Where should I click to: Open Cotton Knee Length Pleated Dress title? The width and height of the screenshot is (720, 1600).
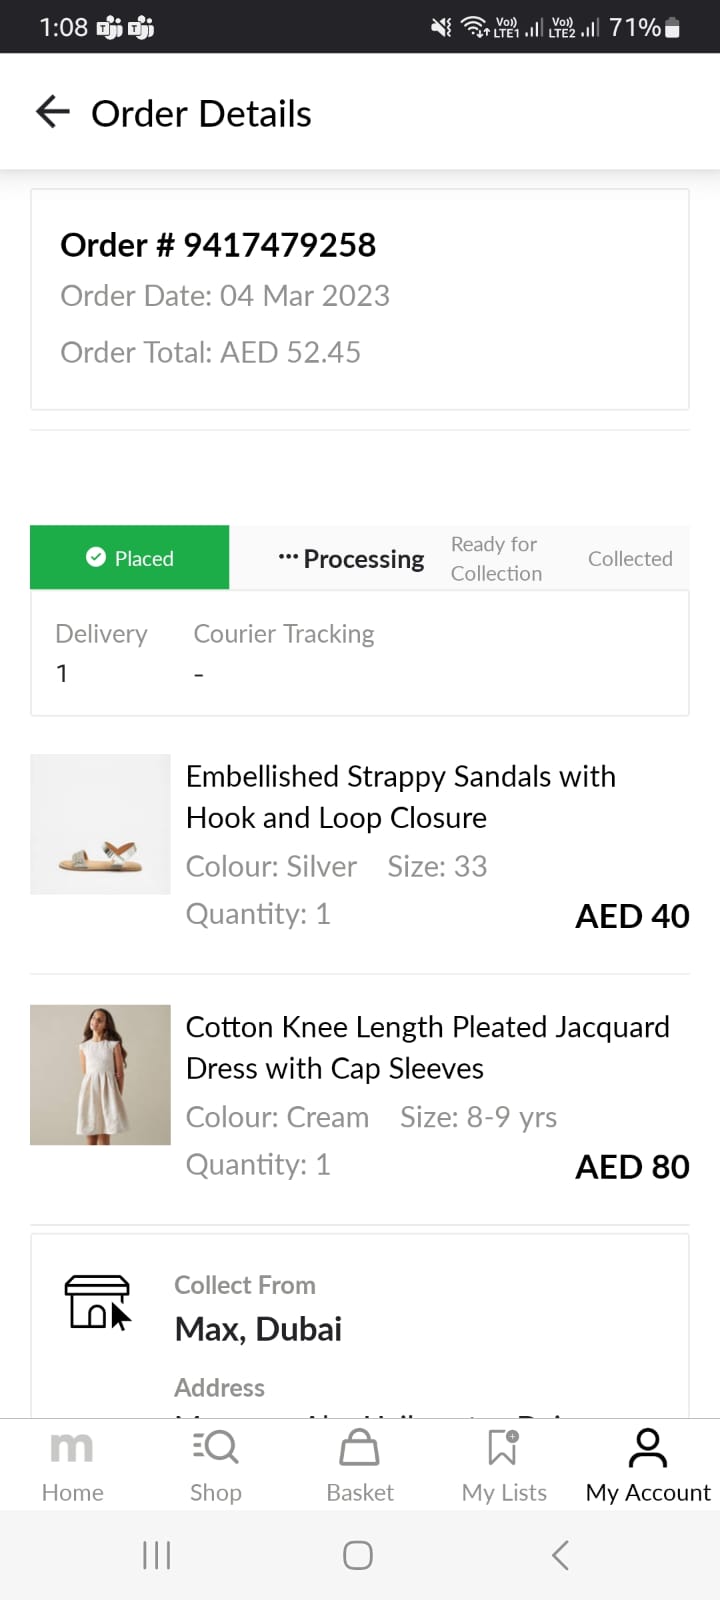click(x=427, y=1047)
